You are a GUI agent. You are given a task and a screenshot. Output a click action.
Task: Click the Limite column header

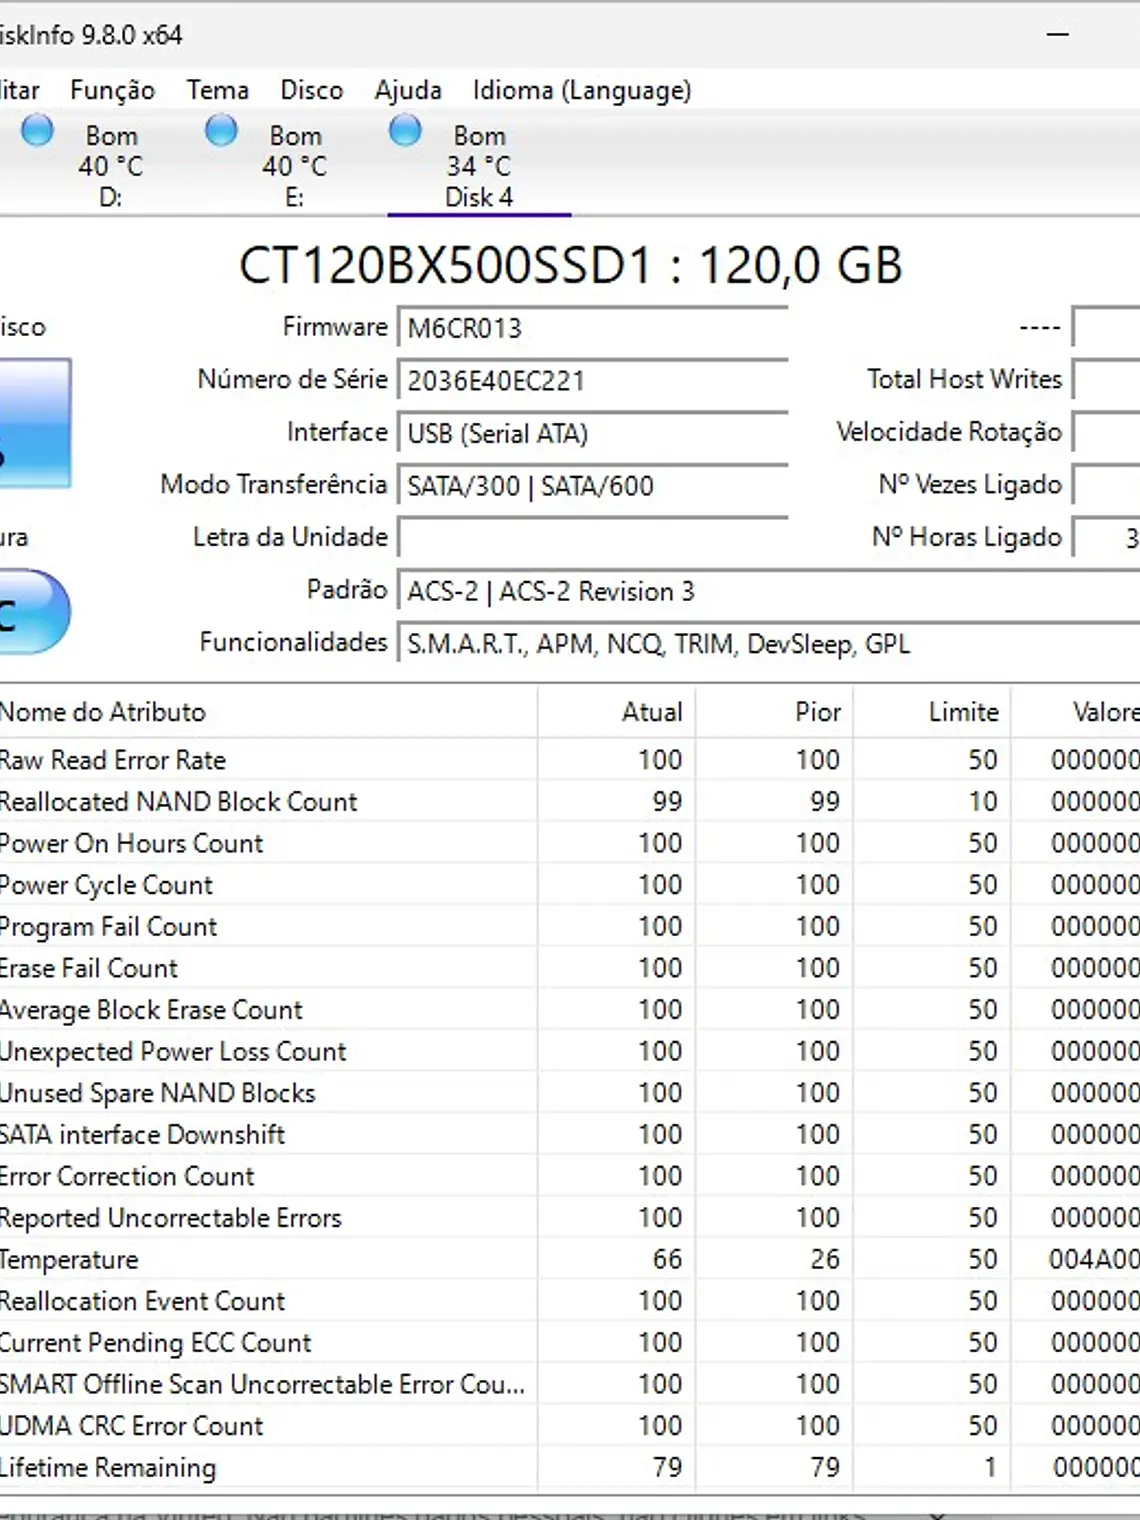coord(932,712)
